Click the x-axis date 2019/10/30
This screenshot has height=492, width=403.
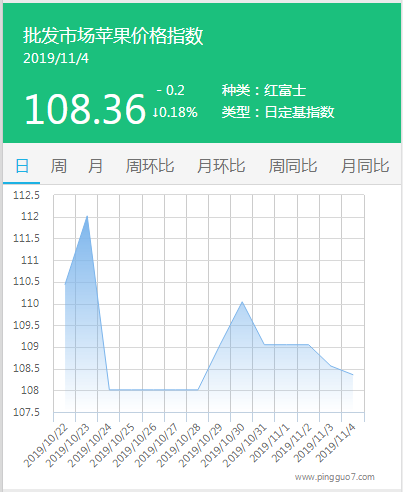(x=223, y=445)
